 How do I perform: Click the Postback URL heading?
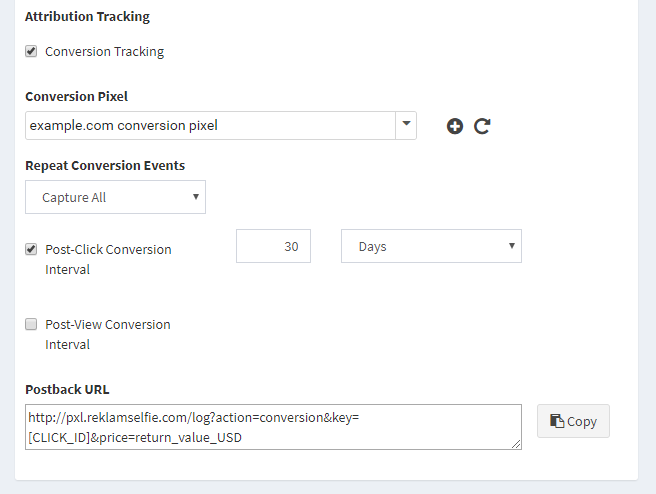click(67, 389)
